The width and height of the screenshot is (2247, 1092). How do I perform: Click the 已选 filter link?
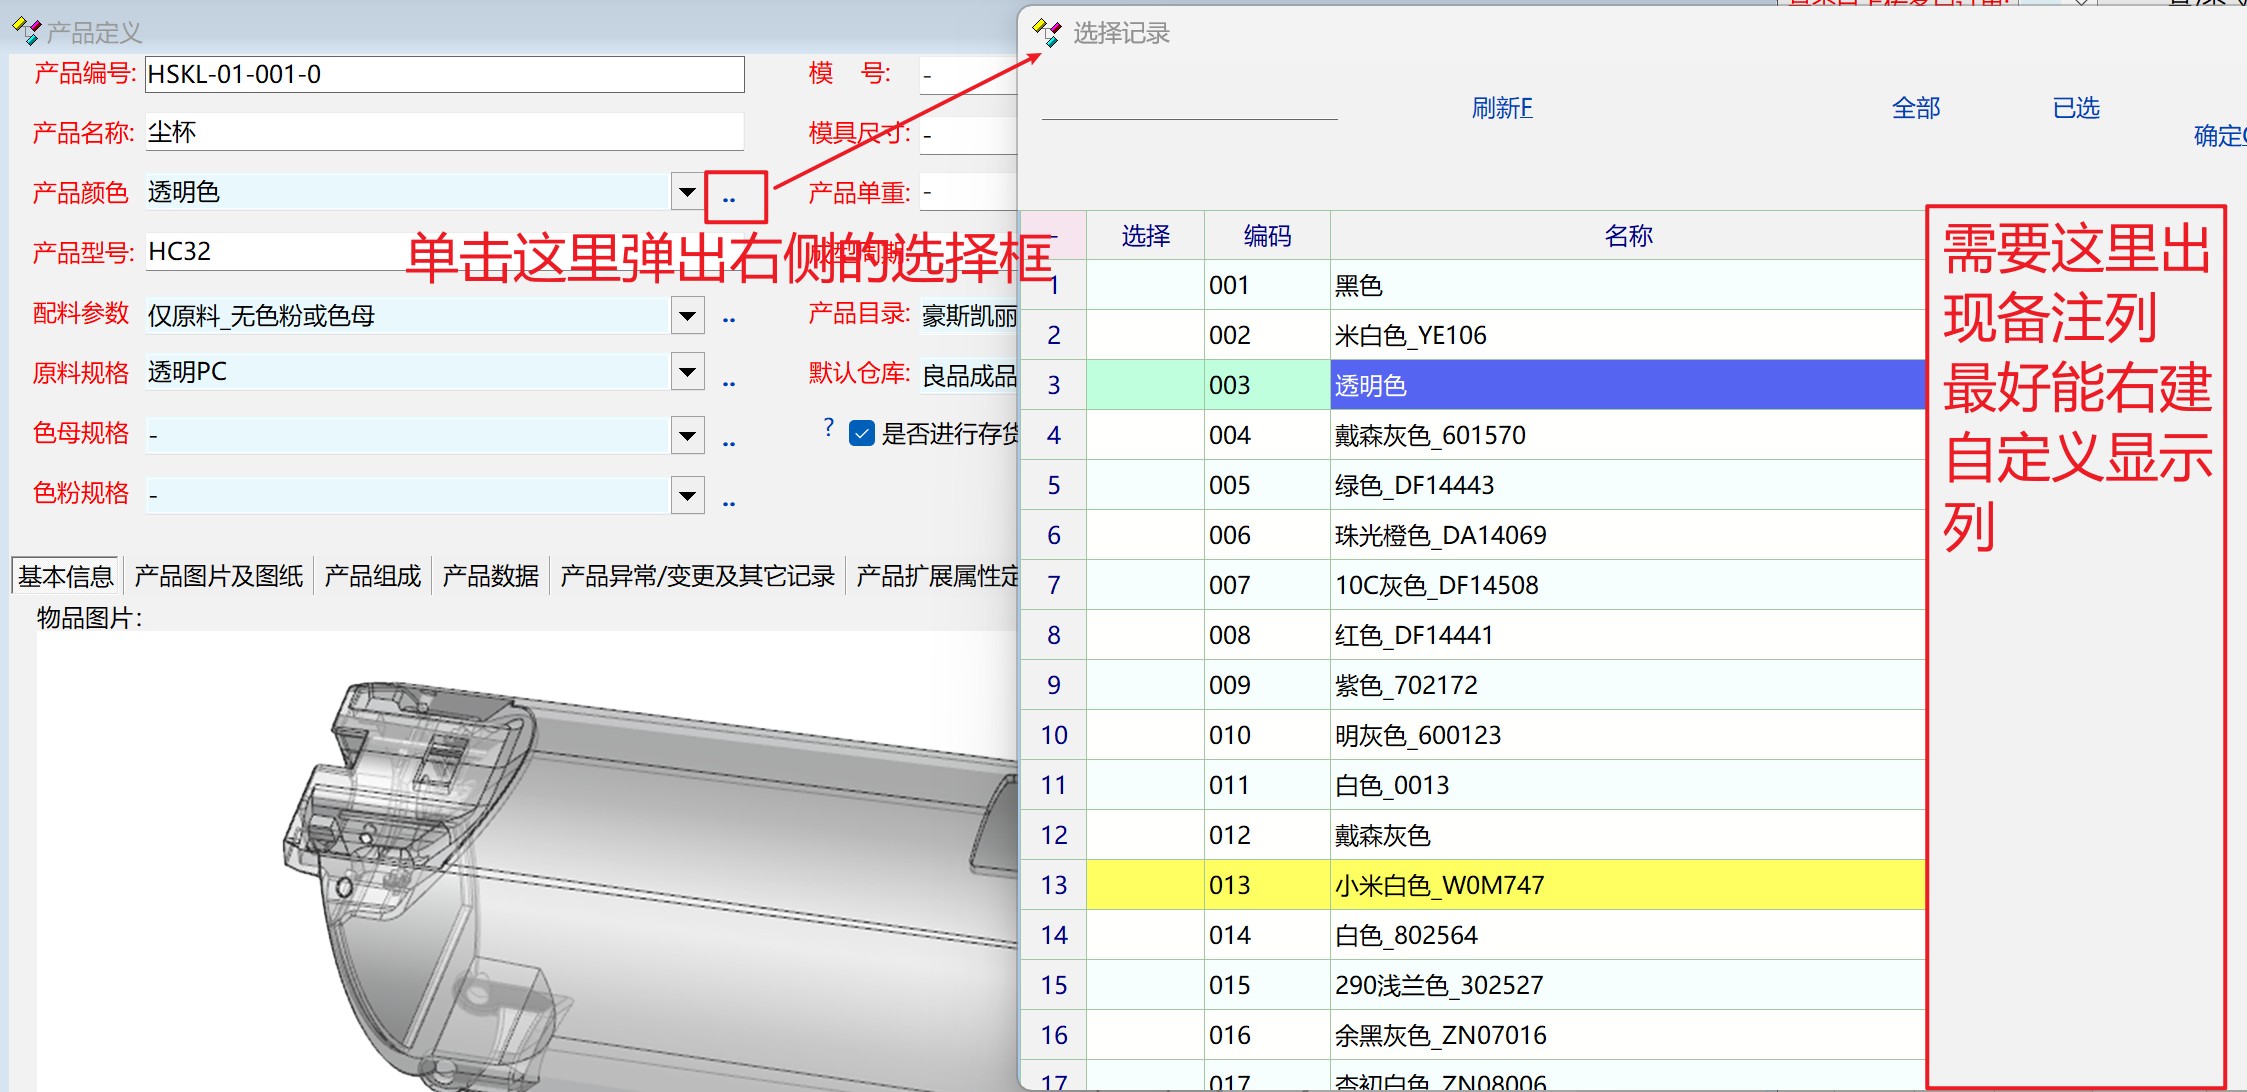(x=2075, y=108)
